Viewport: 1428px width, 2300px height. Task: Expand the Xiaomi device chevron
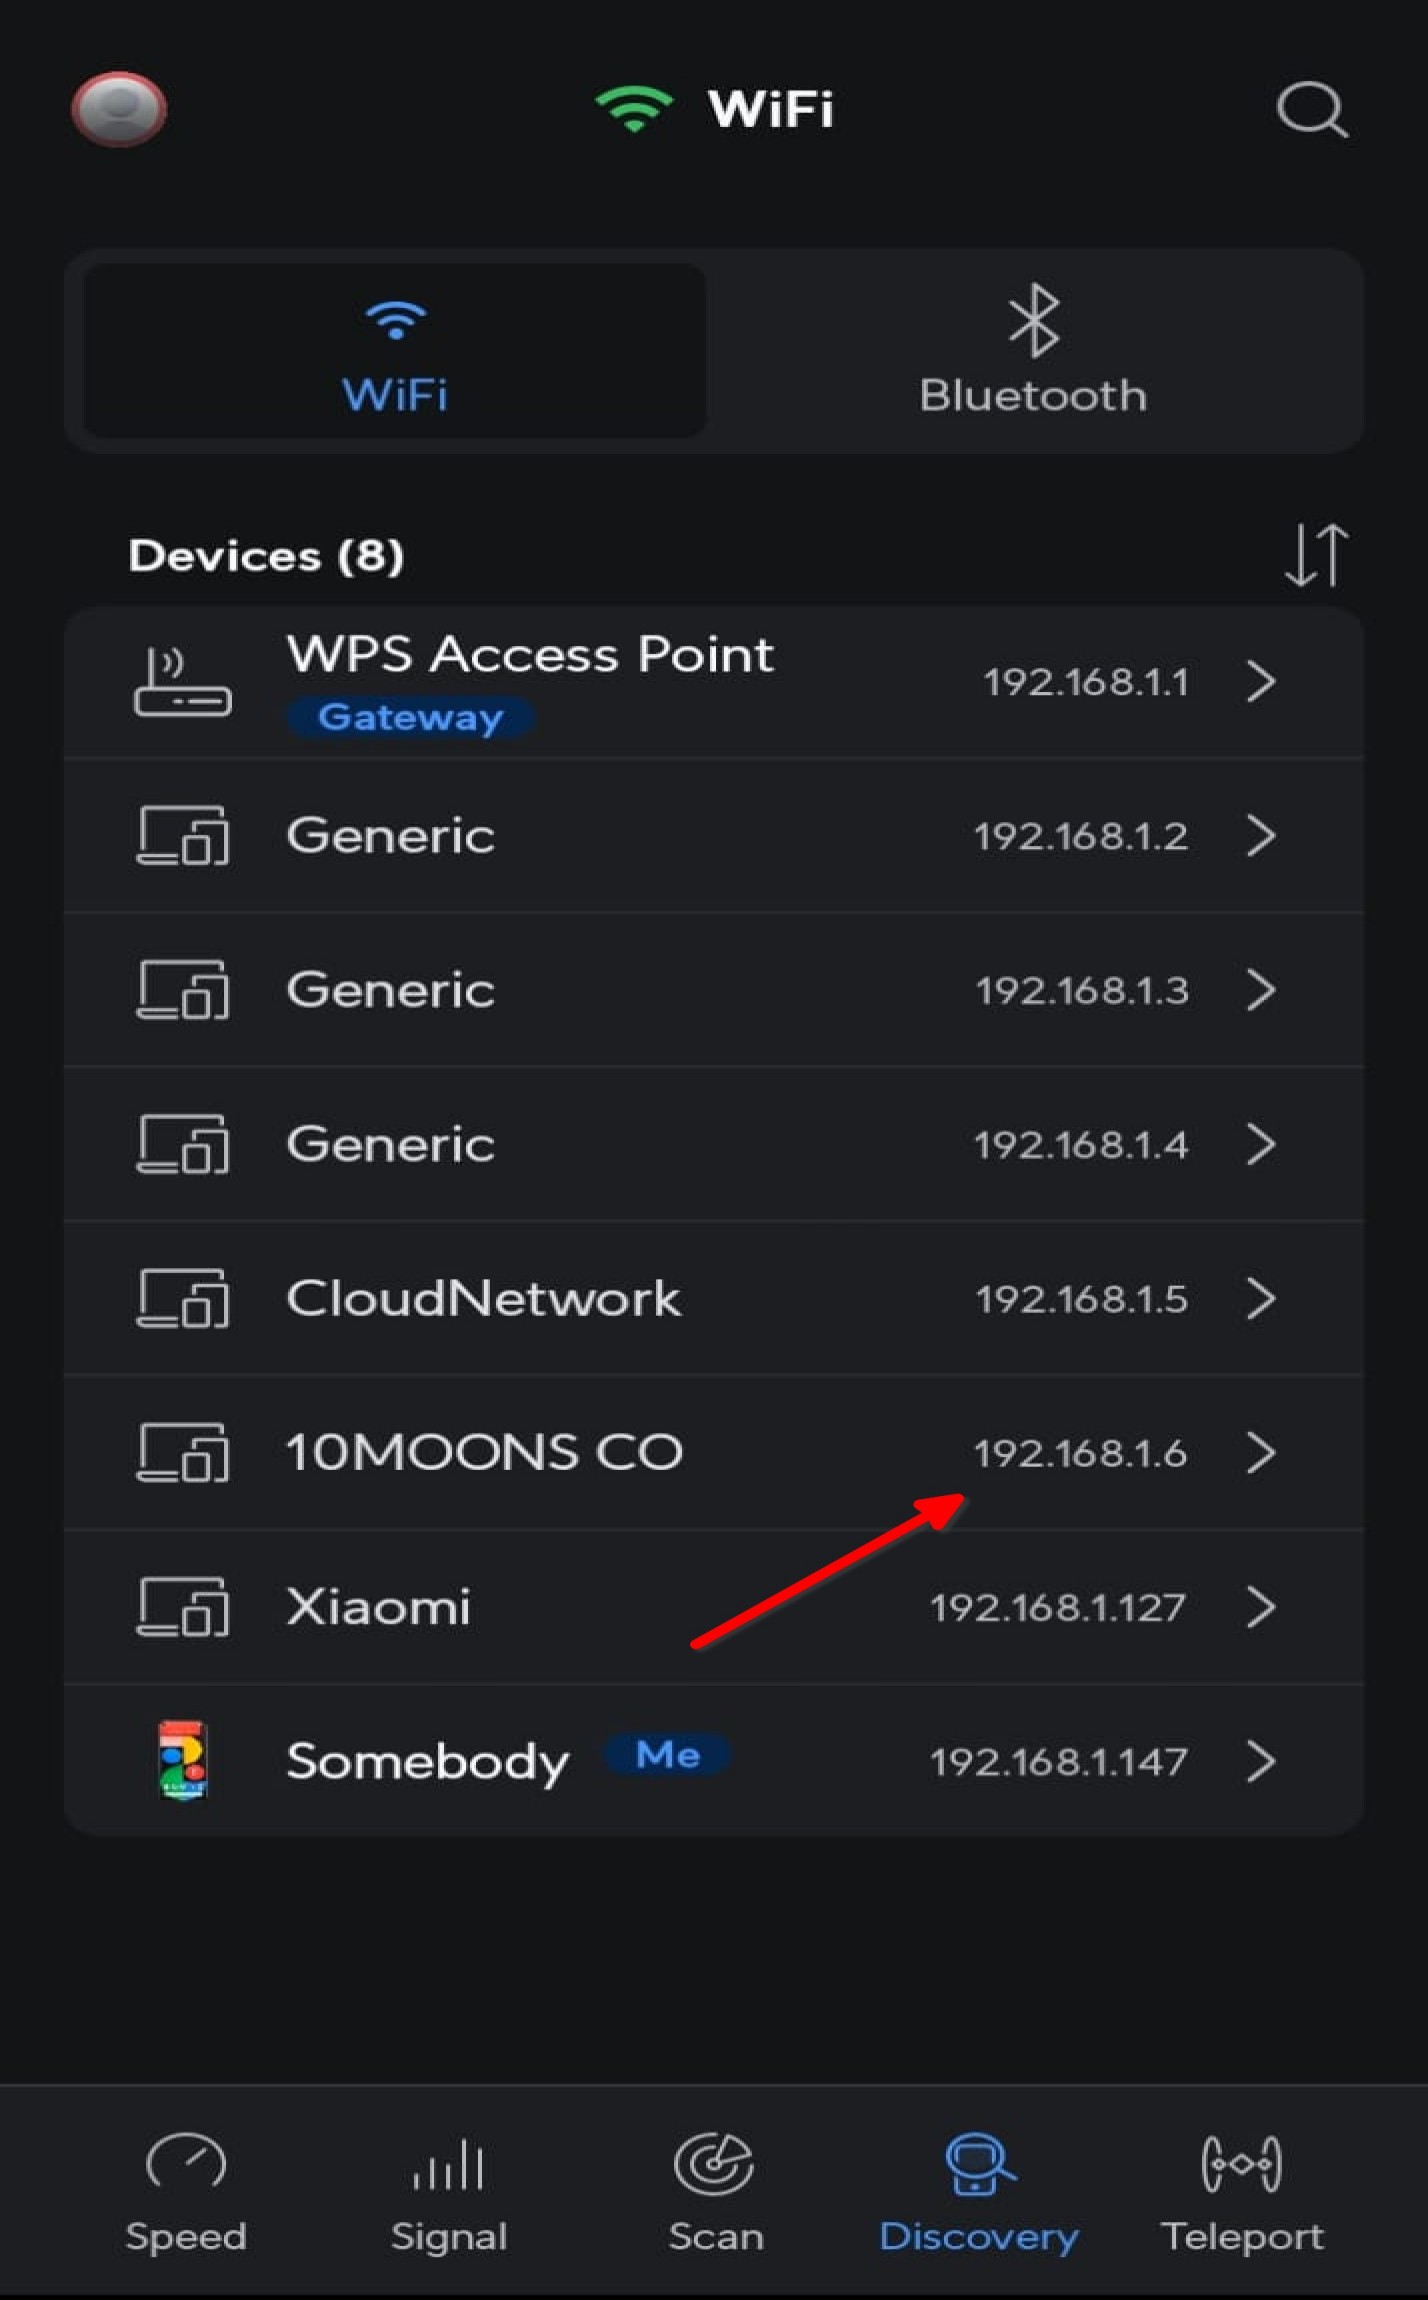pyautogui.click(x=1262, y=1607)
